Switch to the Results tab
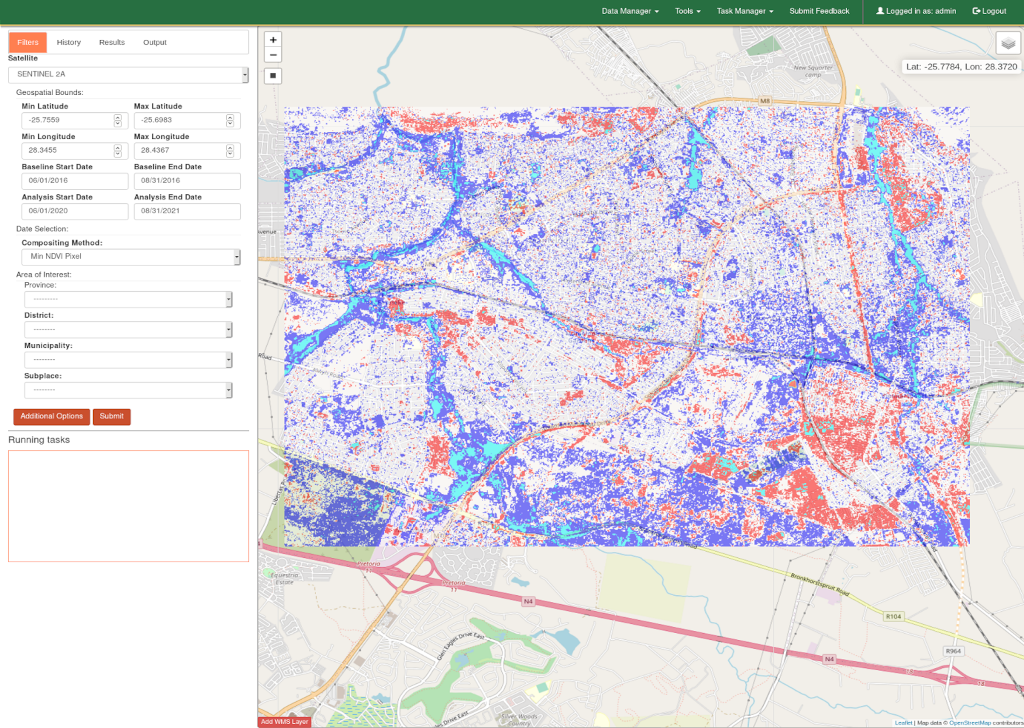The height and width of the screenshot is (728, 1024). click(112, 42)
